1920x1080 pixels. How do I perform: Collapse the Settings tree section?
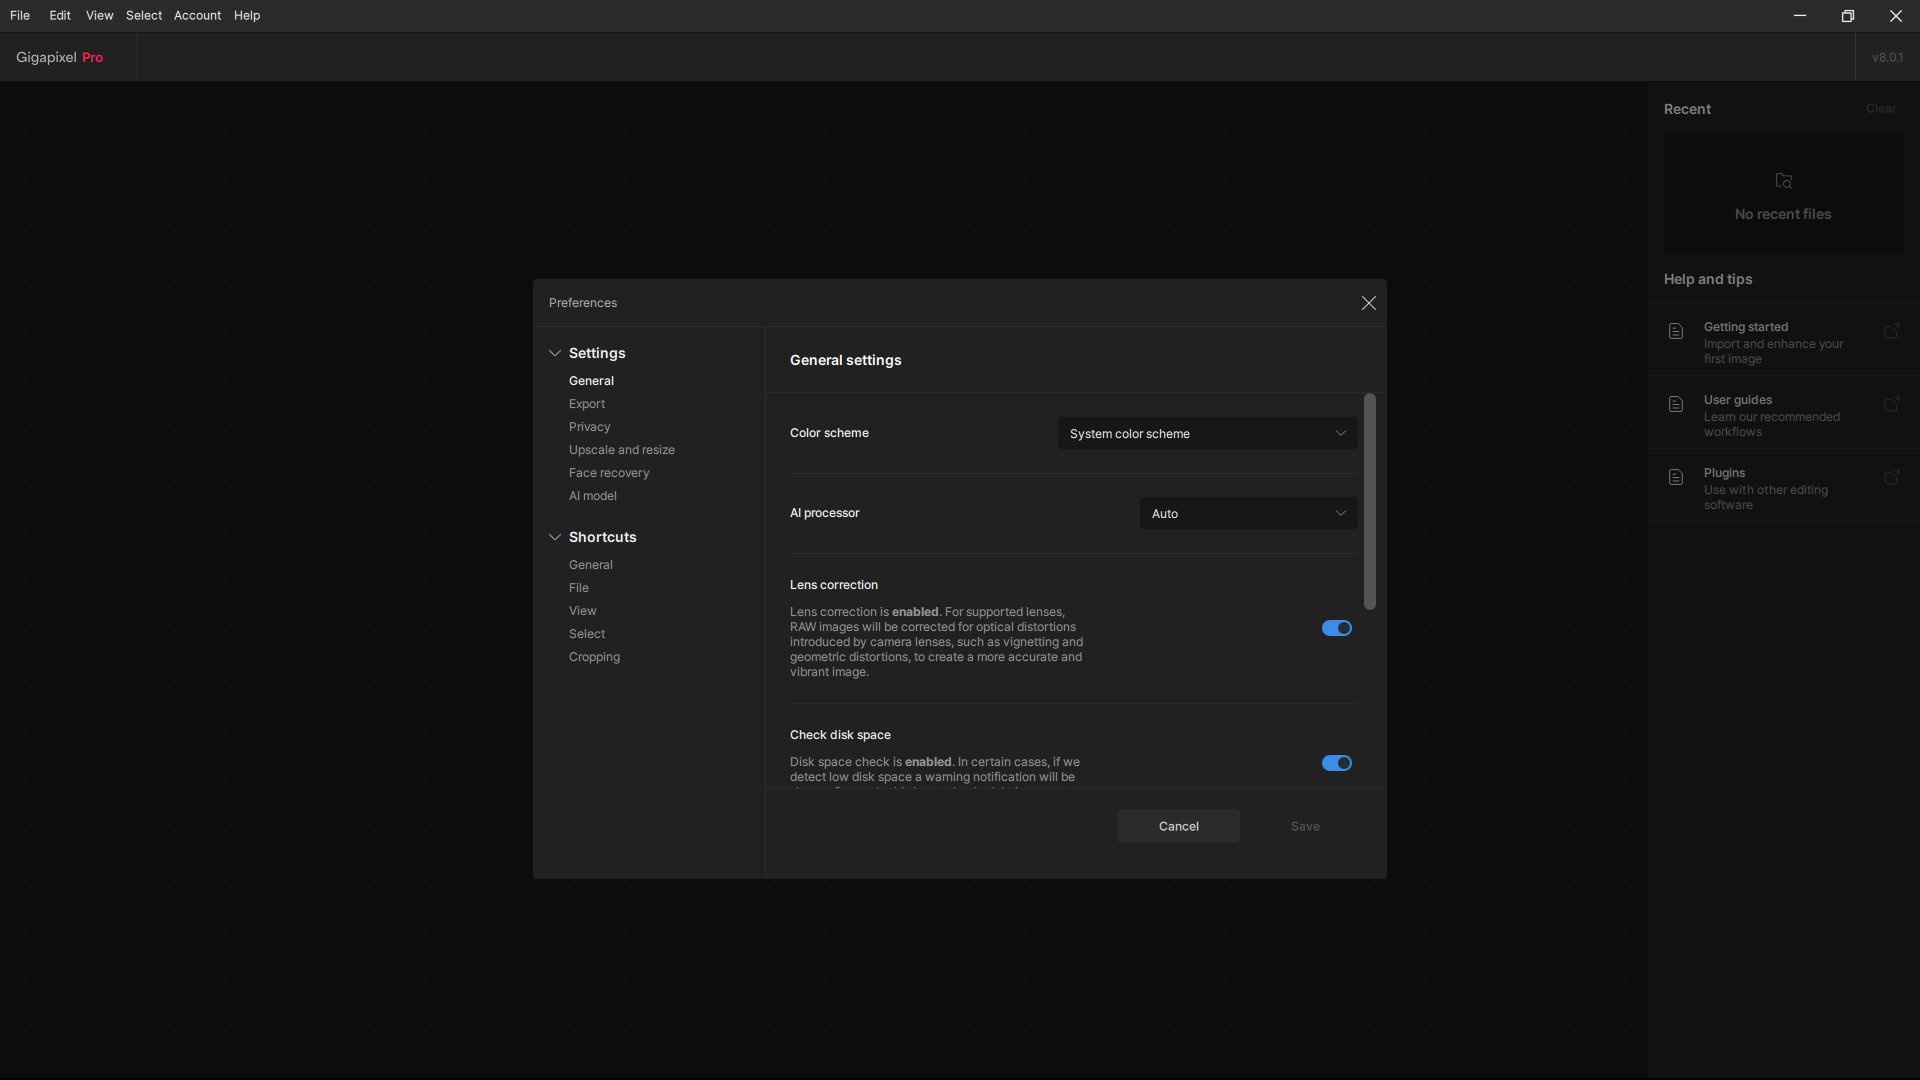tap(555, 353)
